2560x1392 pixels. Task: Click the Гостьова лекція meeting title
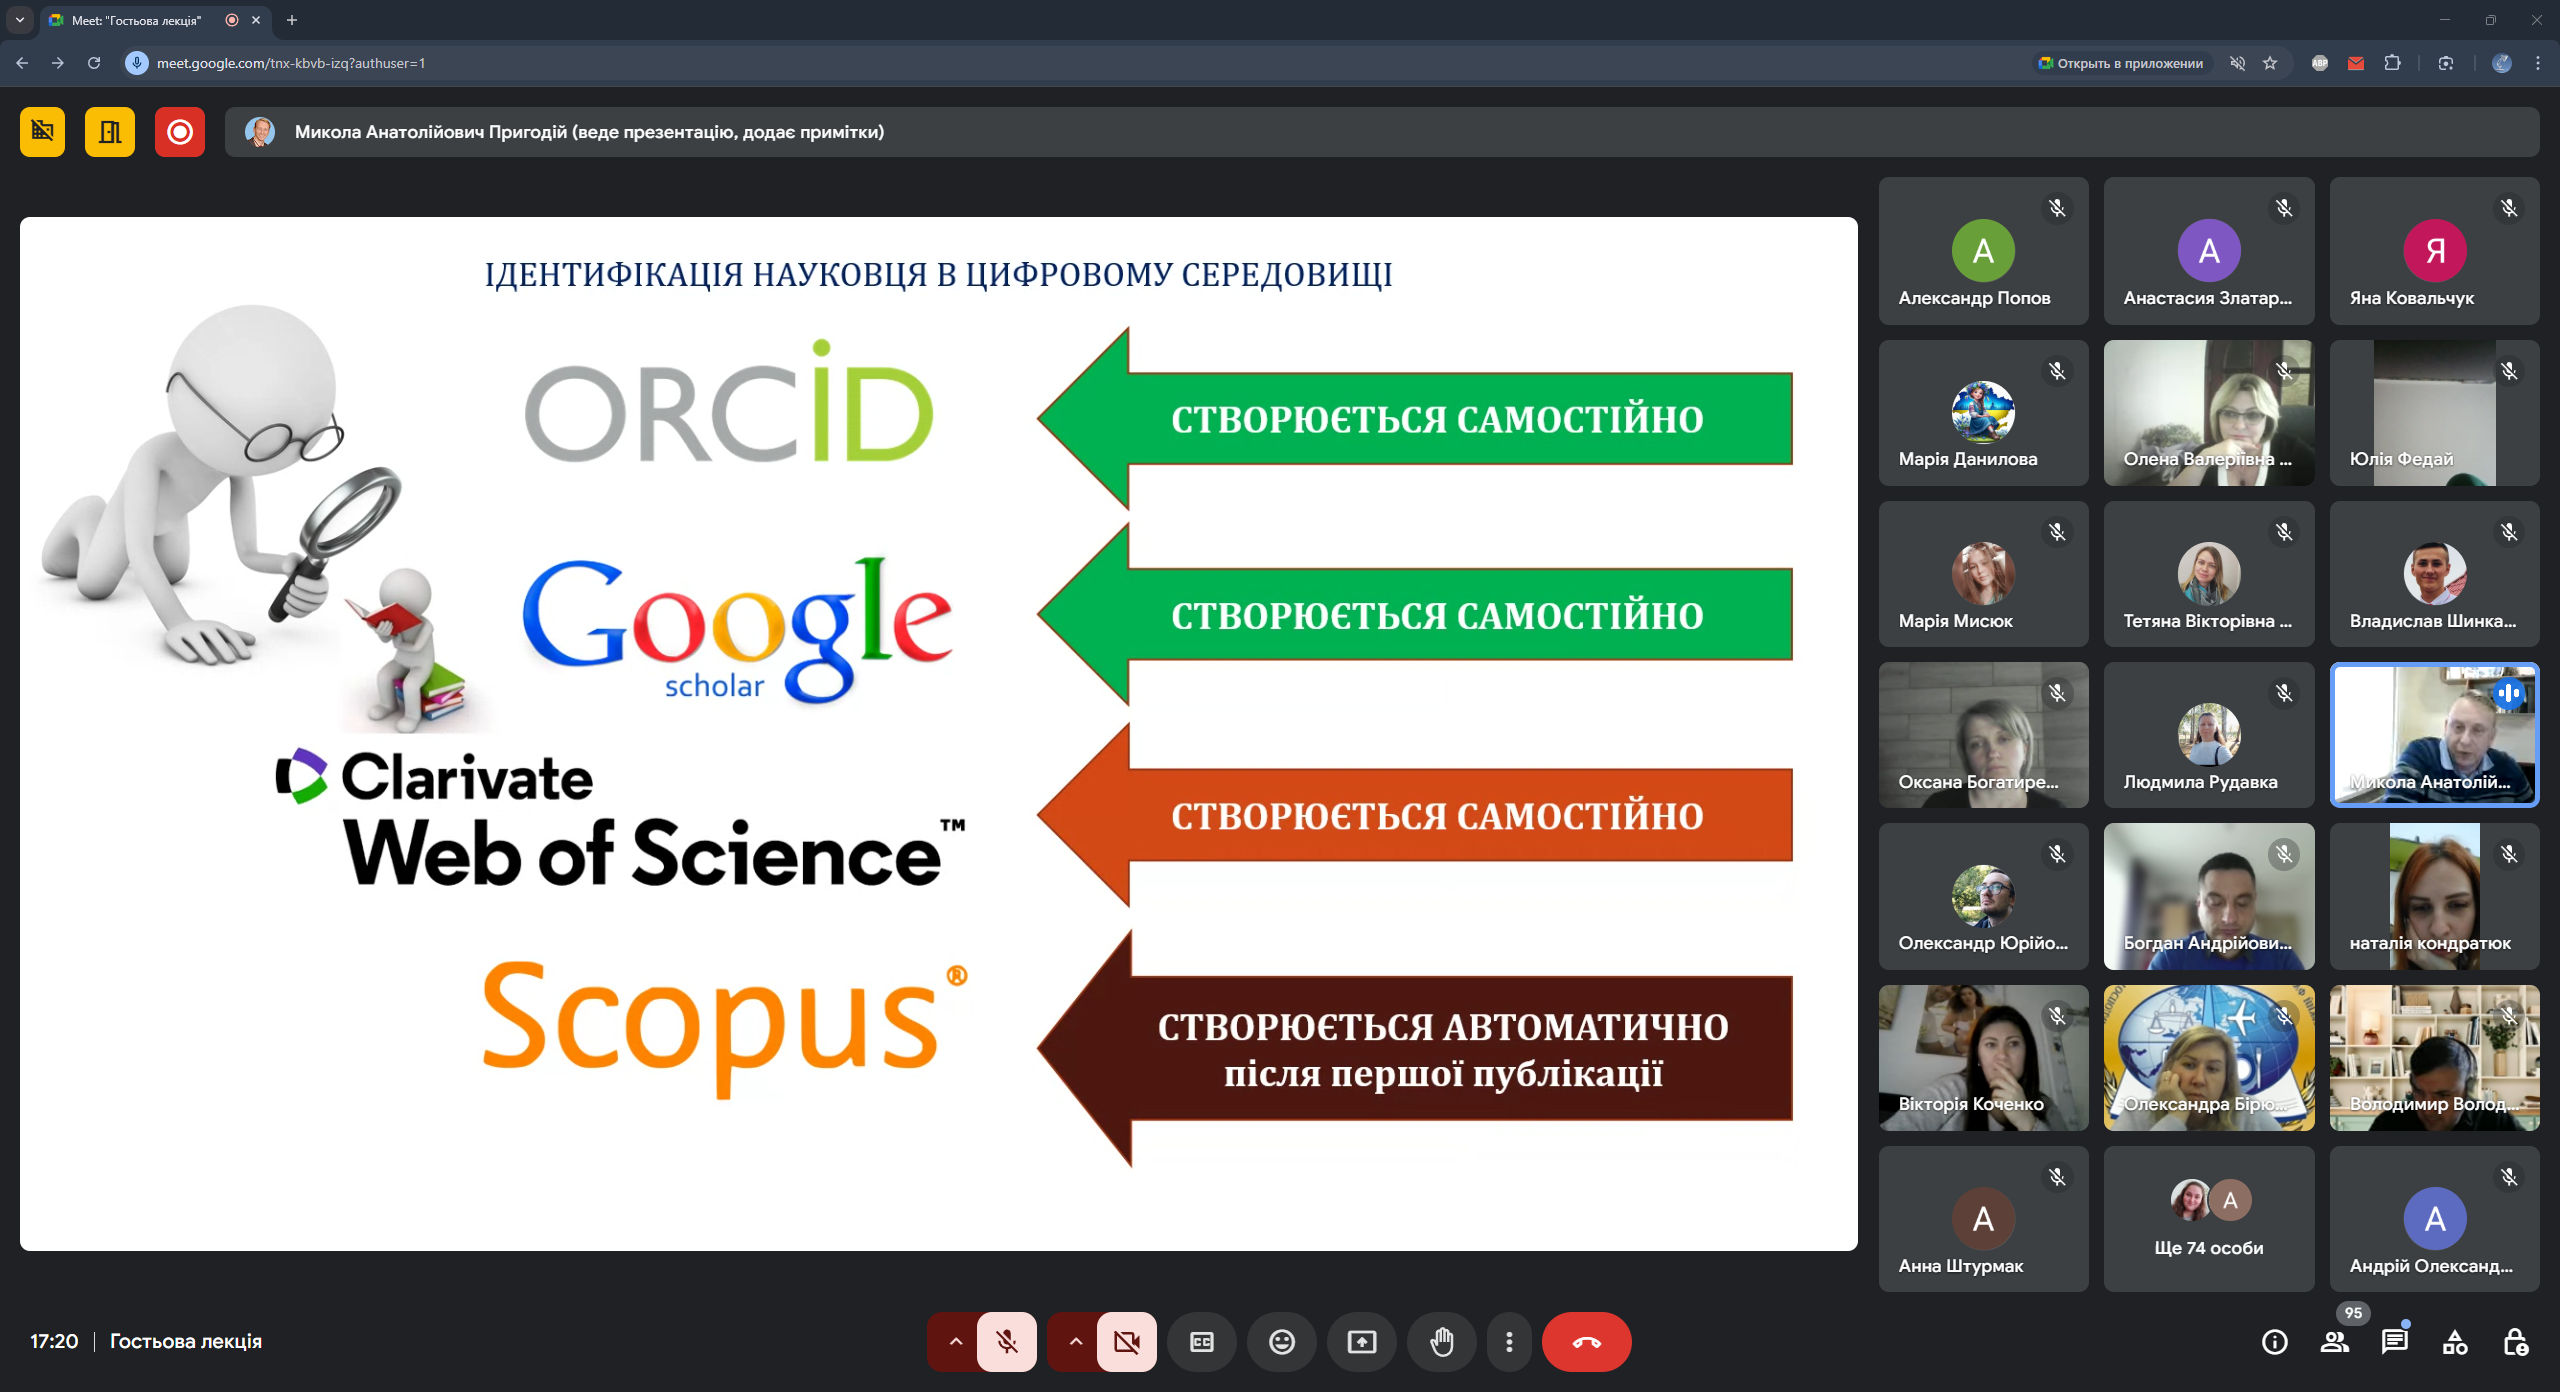click(x=186, y=1342)
